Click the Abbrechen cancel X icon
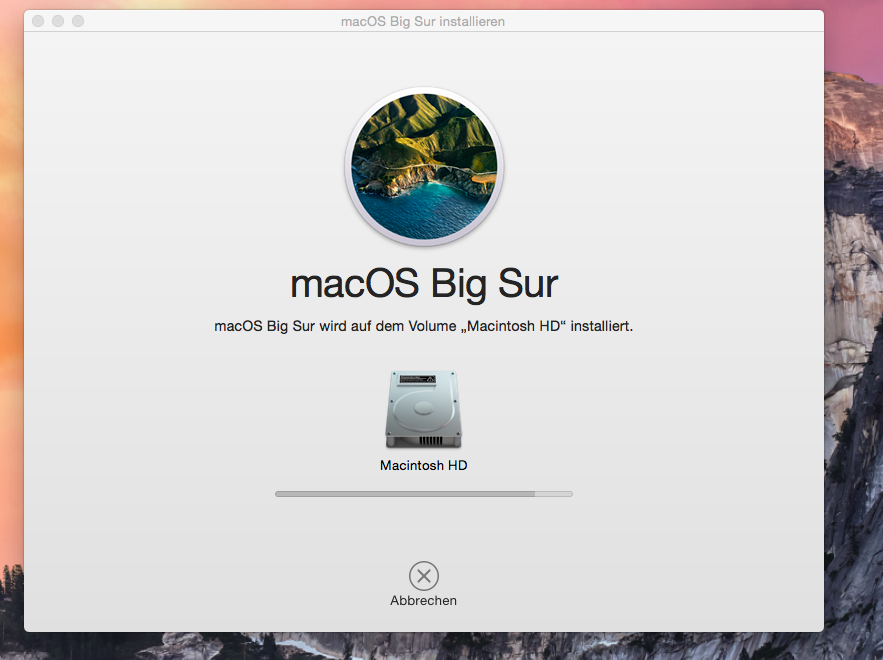This screenshot has height=660, width=883. [423, 576]
